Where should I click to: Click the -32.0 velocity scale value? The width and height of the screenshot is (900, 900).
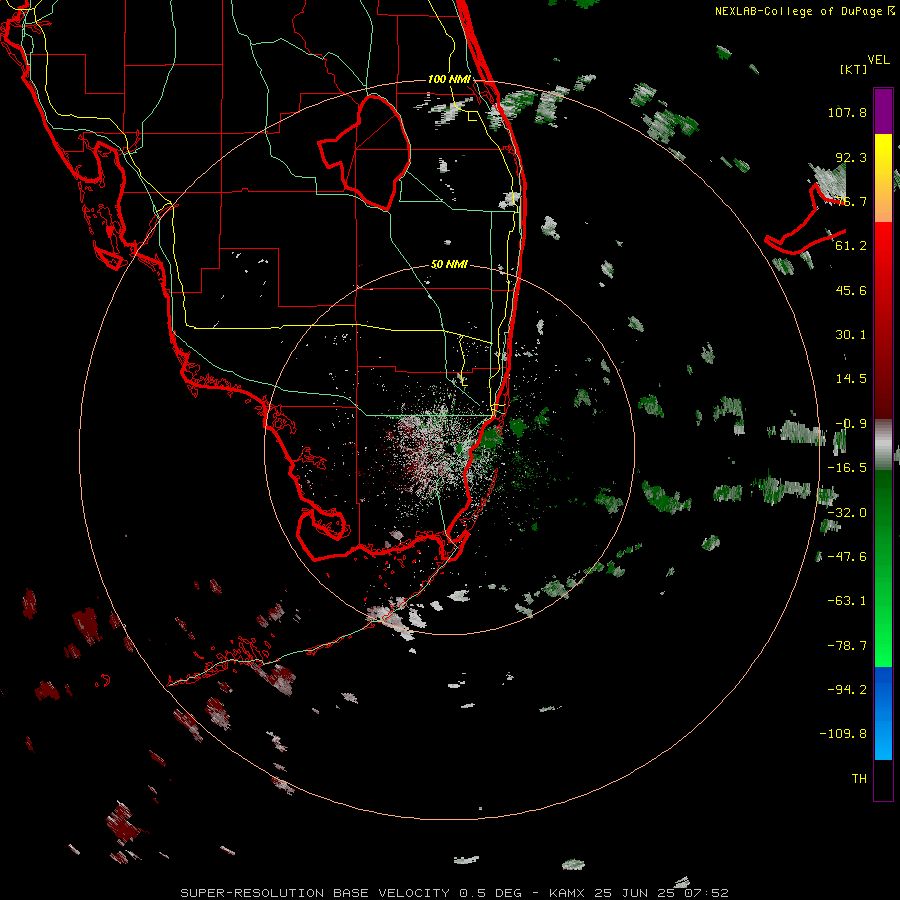847,513
